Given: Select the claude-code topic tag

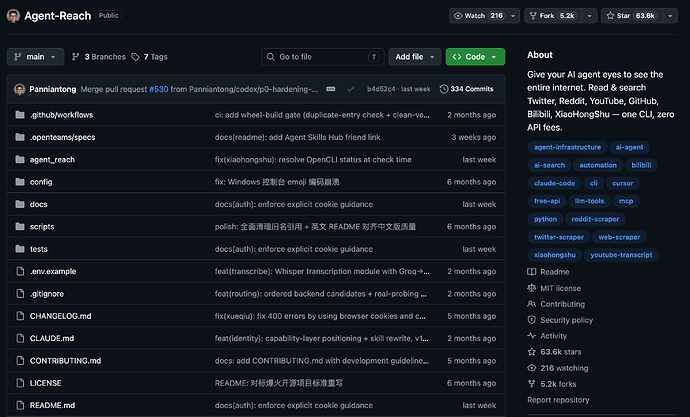Looking at the screenshot, I should click(x=554, y=183).
